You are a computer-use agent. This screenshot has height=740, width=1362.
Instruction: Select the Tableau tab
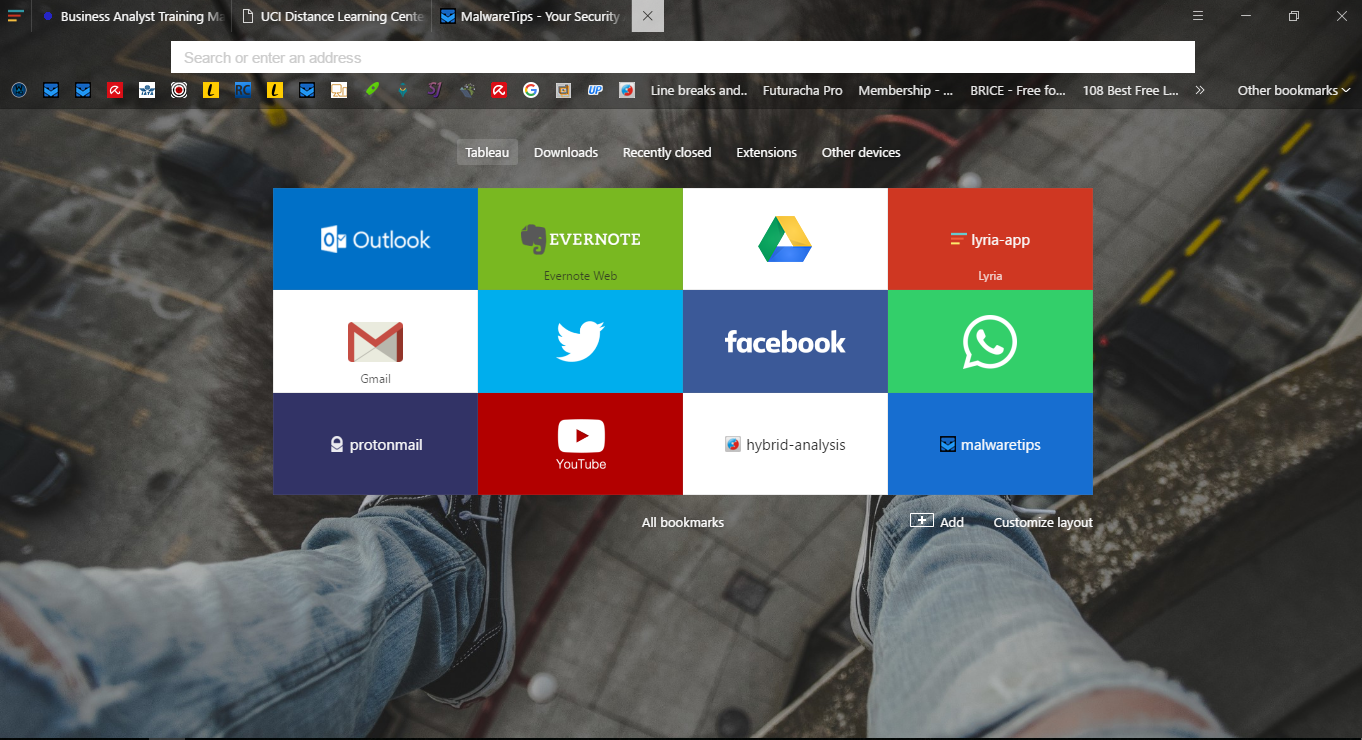pos(487,152)
